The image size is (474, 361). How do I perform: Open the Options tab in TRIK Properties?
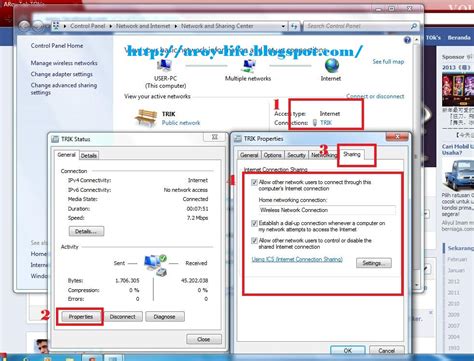pyautogui.click(x=272, y=155)
